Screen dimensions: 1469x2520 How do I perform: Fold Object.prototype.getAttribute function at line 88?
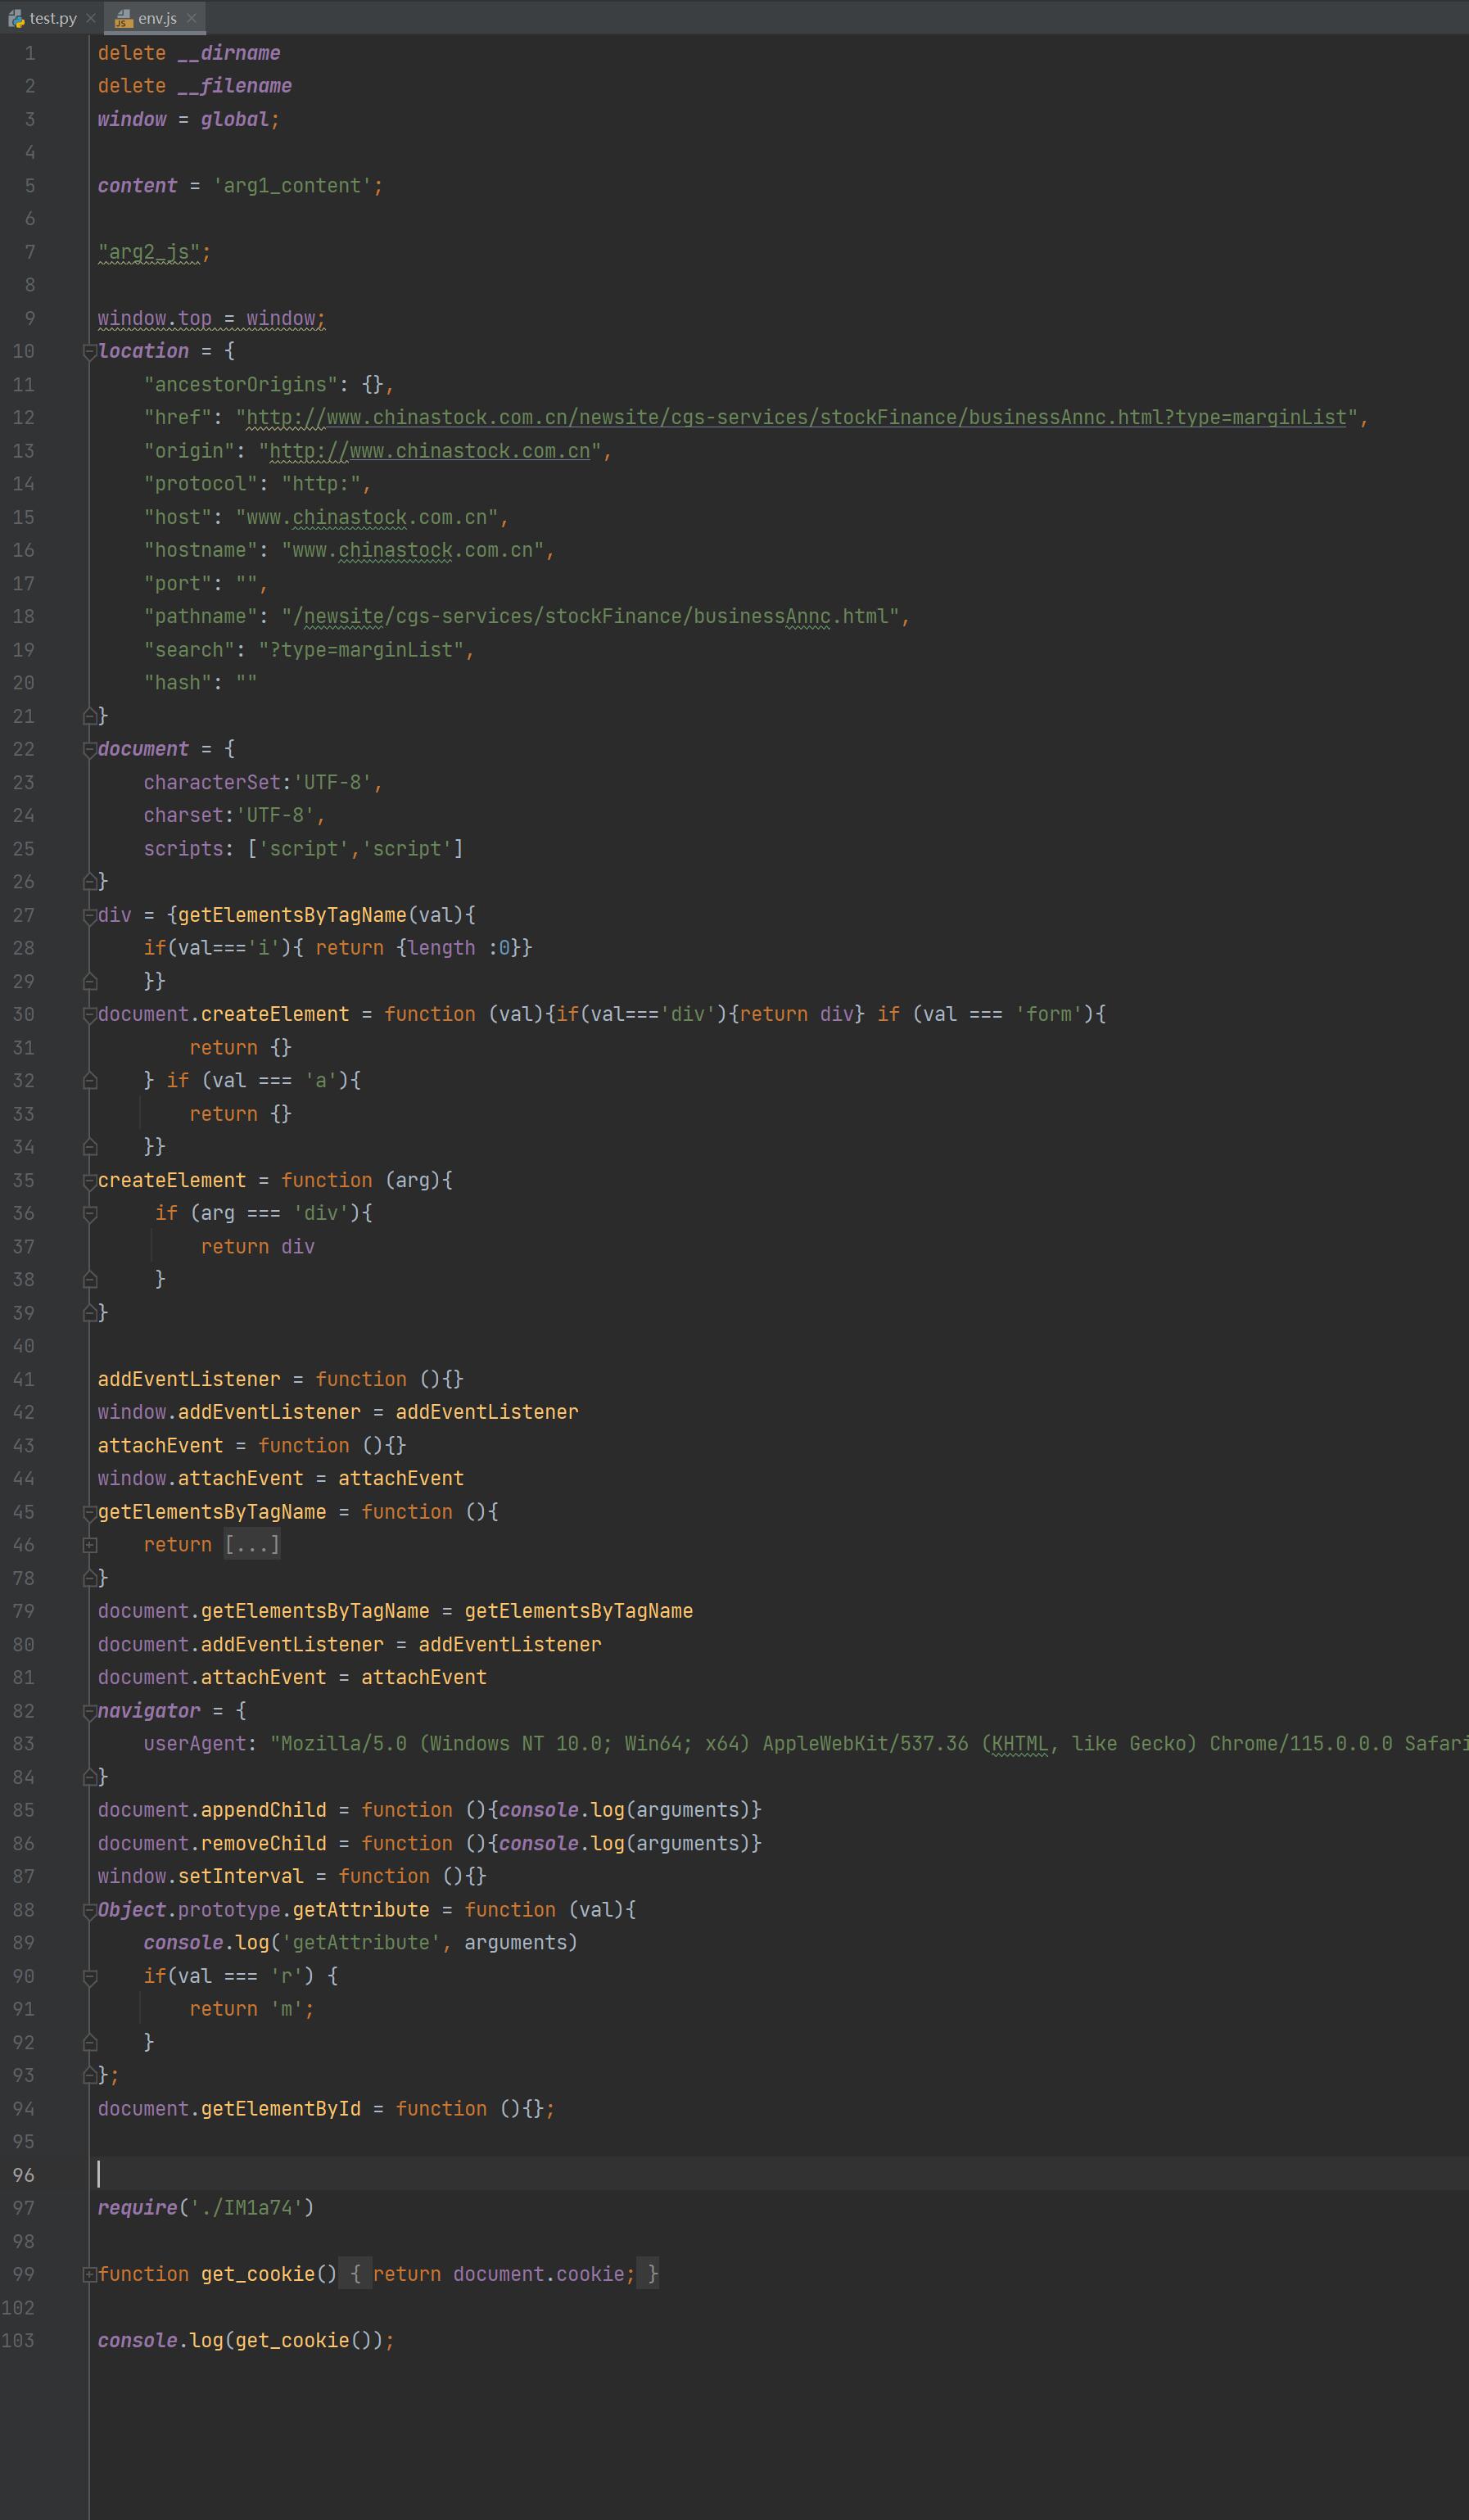point(89,1910)
